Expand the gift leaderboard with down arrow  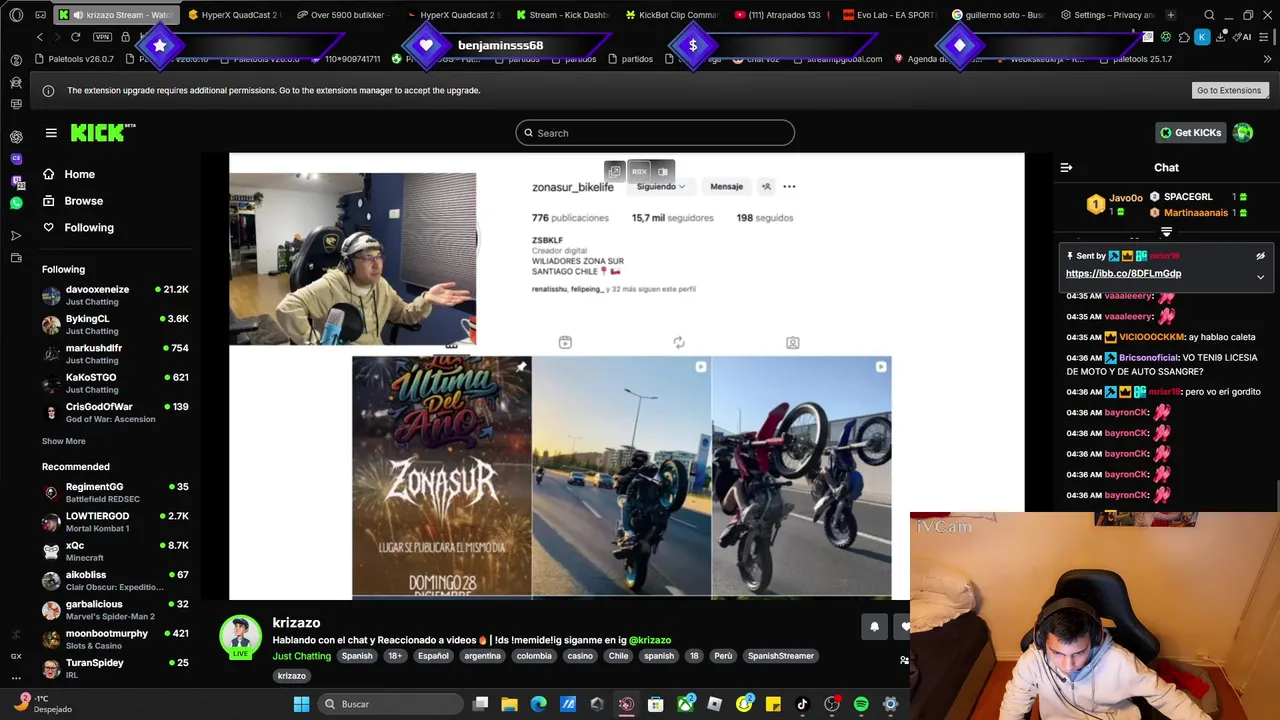pyautogui.click(x=1166, y=232)
